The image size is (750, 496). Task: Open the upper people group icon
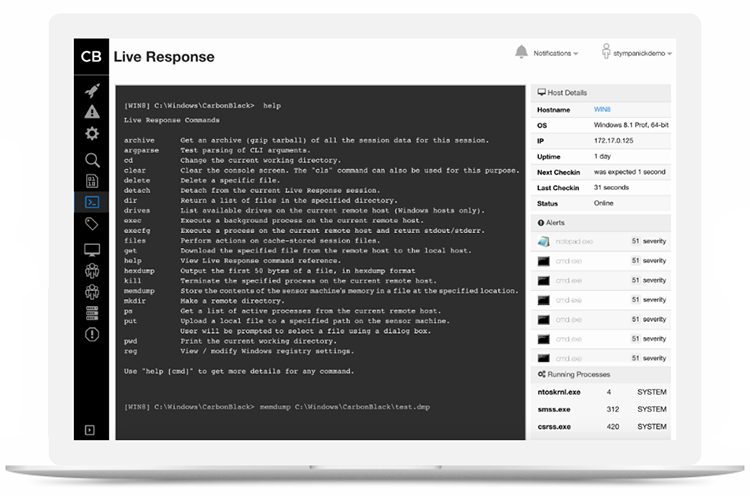click(x=92, y=271)
